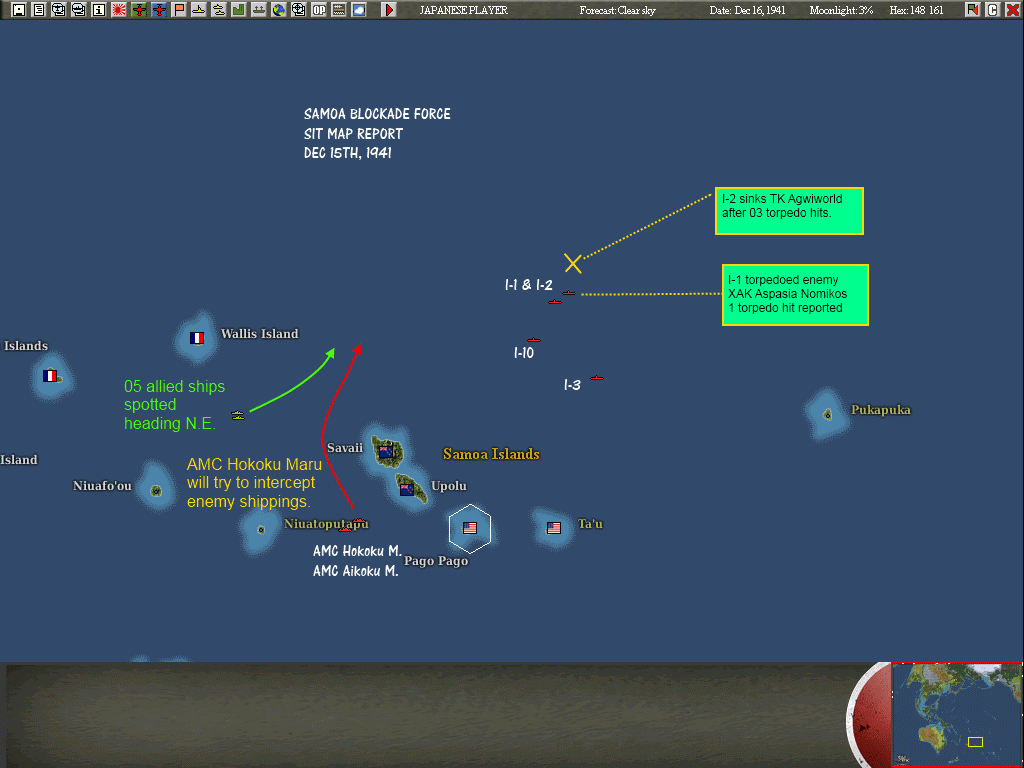Viewport: 1024px width, 768px height.
Task: Click the keyboard-like toolbar icon
Action: [x=339, y=10]
